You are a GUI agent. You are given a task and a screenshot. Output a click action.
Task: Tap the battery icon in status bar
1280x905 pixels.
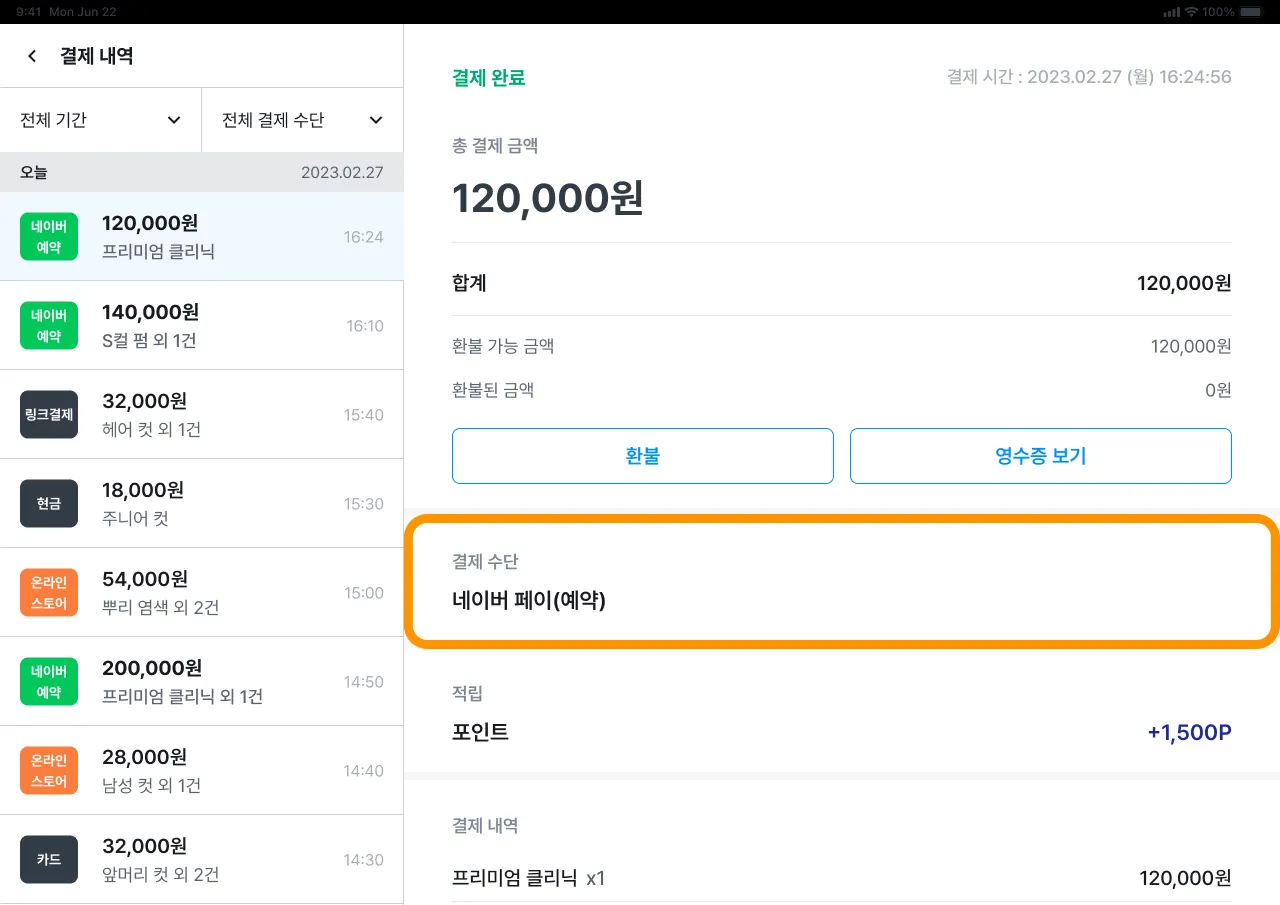pyautogui.click(x=1250, y=12)
